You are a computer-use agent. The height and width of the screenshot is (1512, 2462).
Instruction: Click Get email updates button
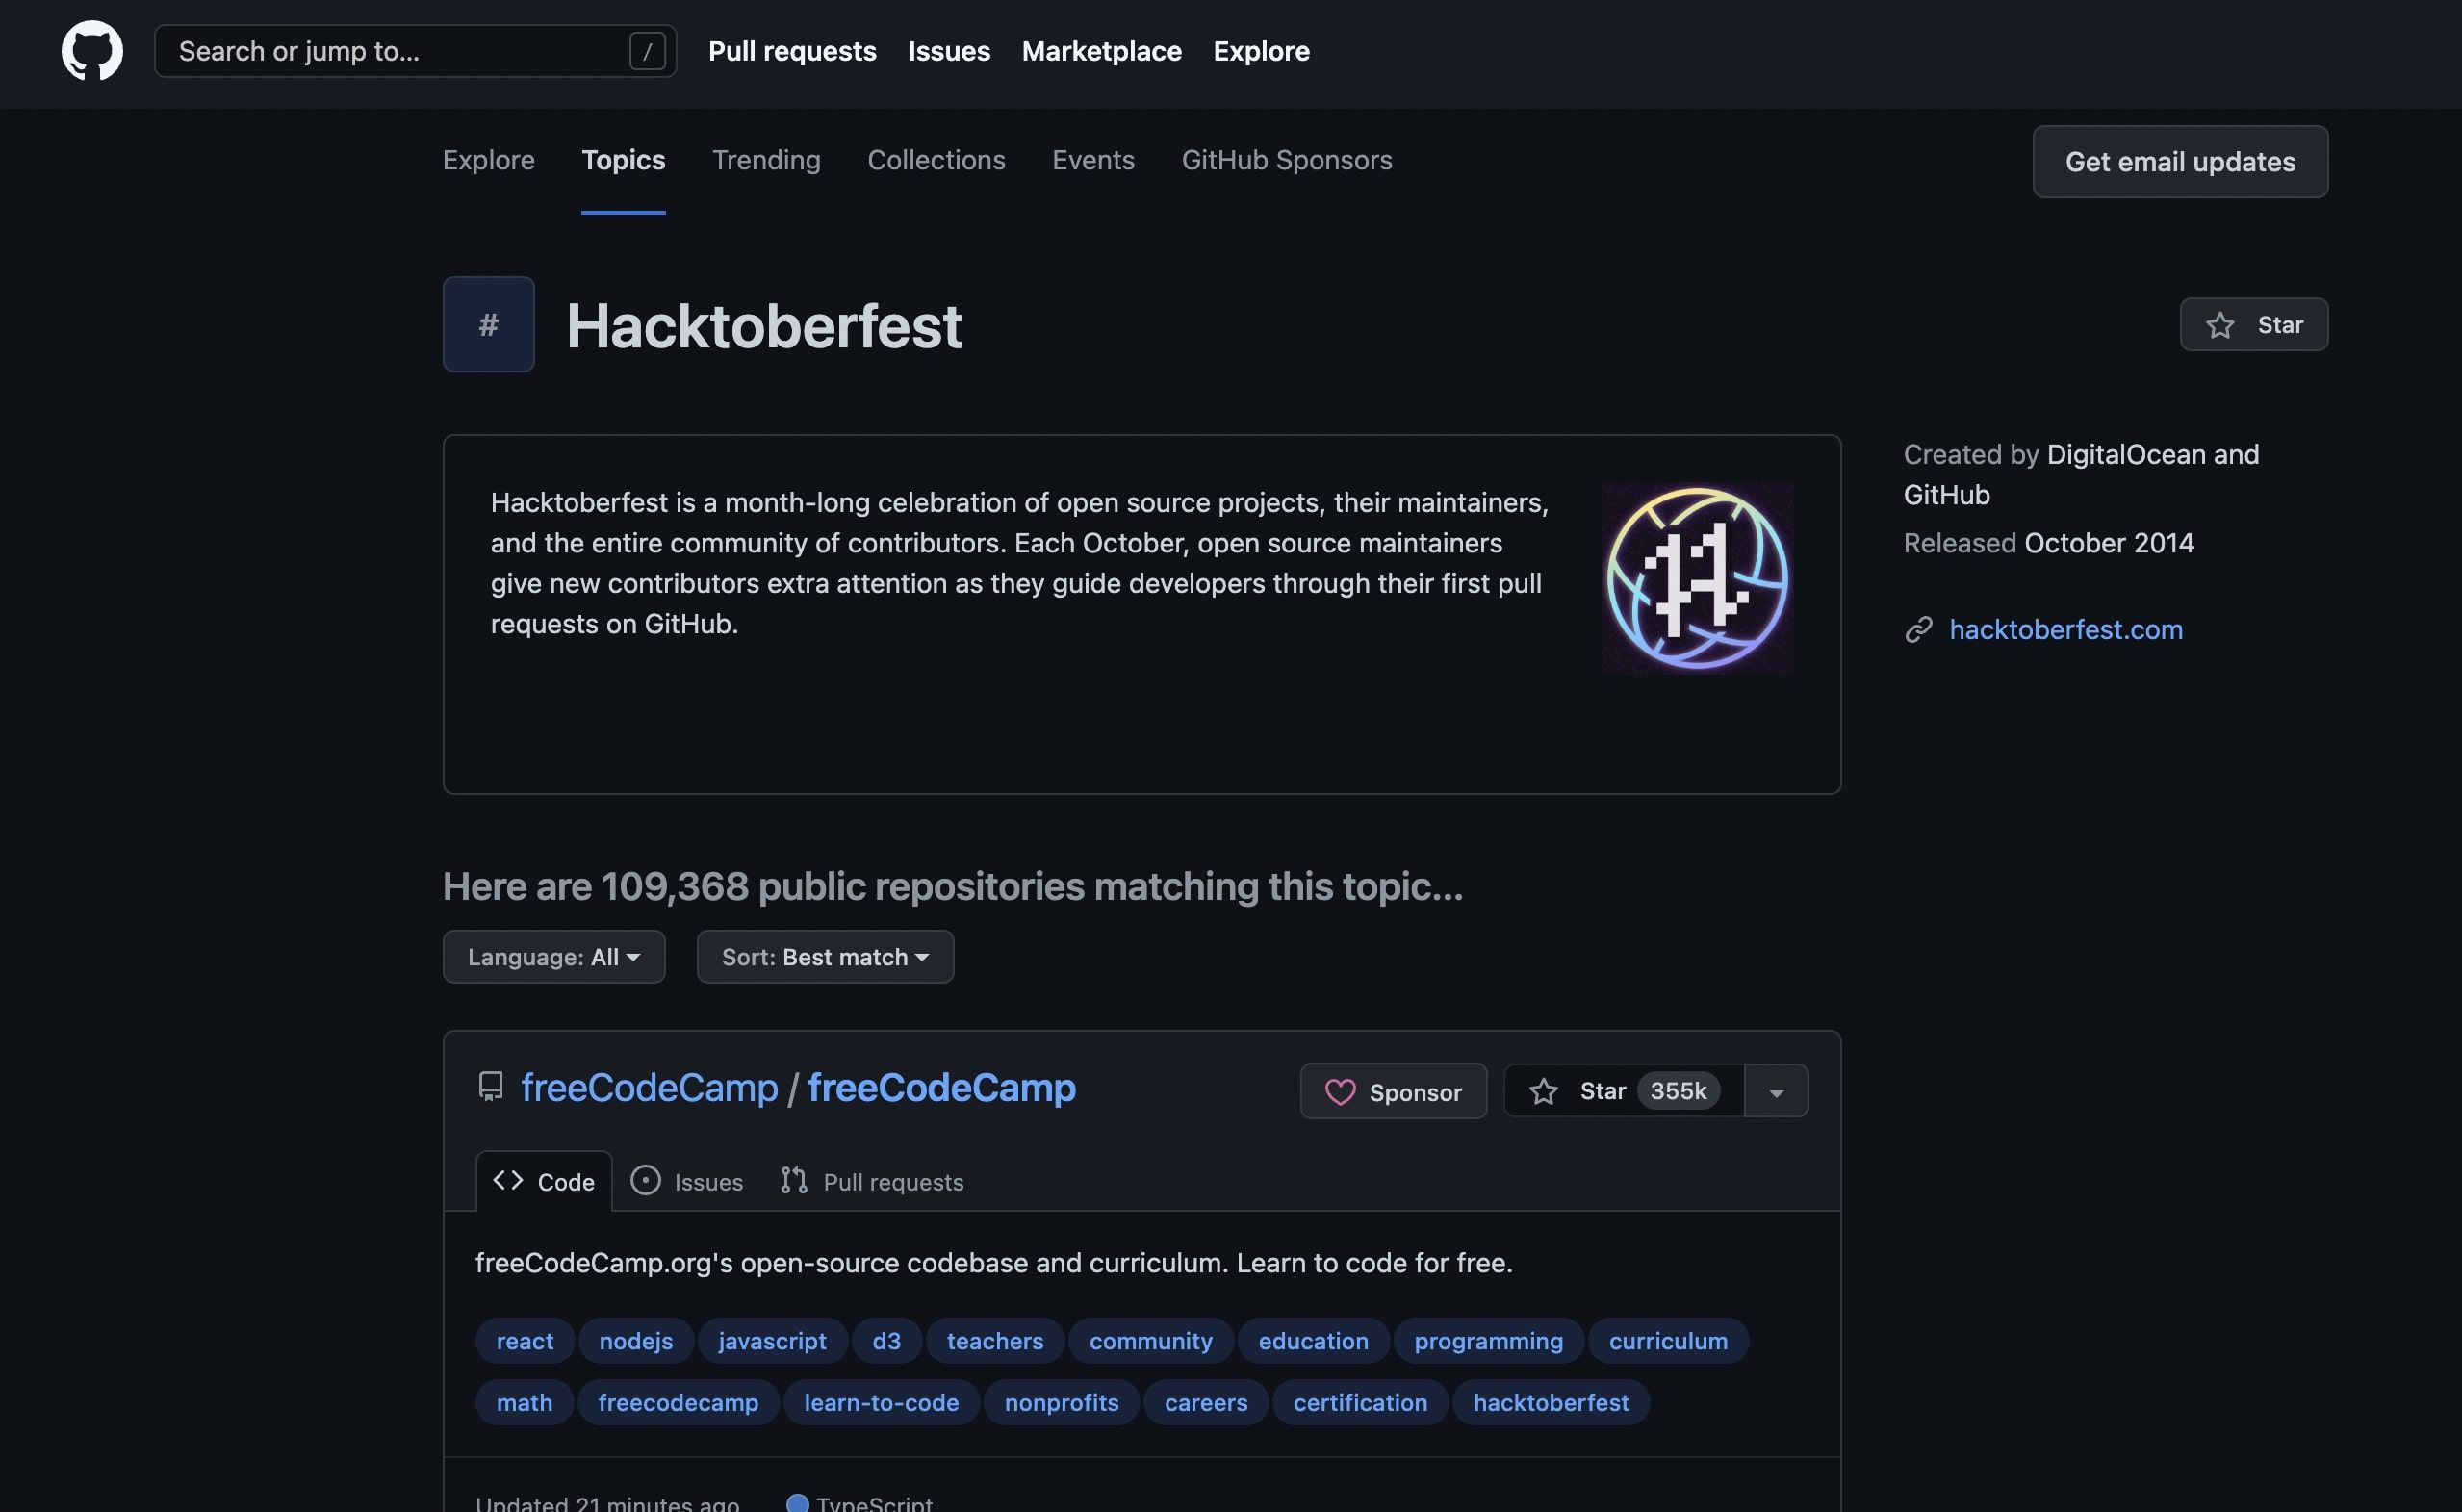click(2180, 162)
